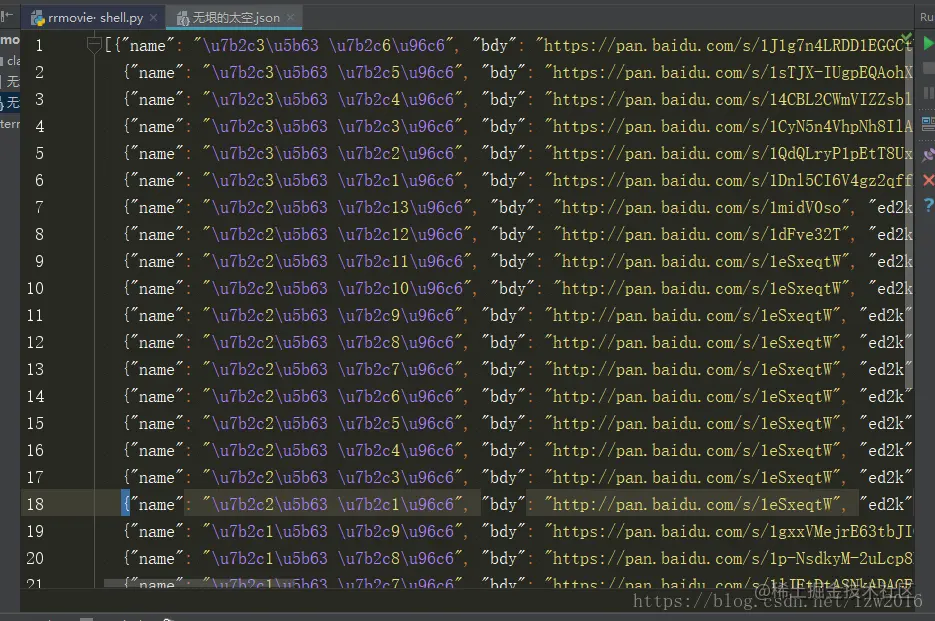Click the URL containing 1gxxVMejrE63tbJ
The height and width of the screenshot is (621, 935).
(x=728, y=532)
